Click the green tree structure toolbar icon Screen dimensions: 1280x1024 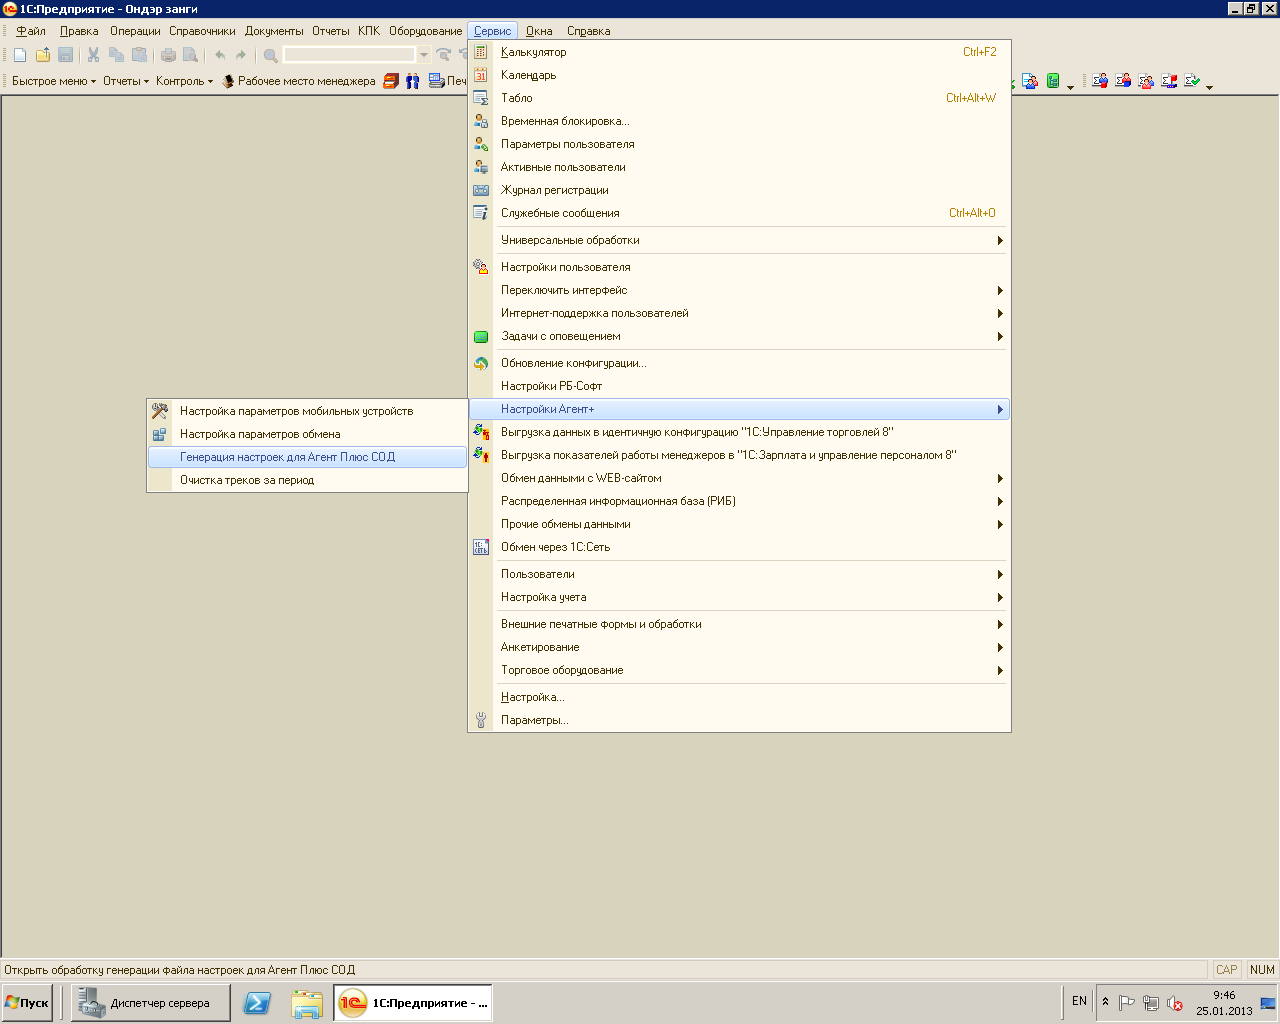(1053, 81)
